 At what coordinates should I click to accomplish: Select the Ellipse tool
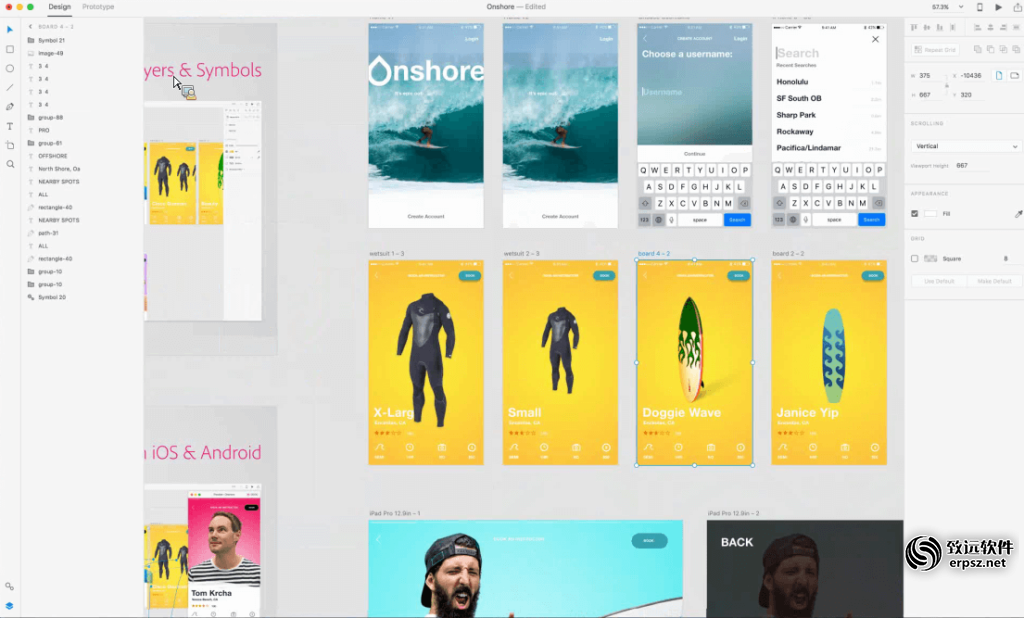10,68
